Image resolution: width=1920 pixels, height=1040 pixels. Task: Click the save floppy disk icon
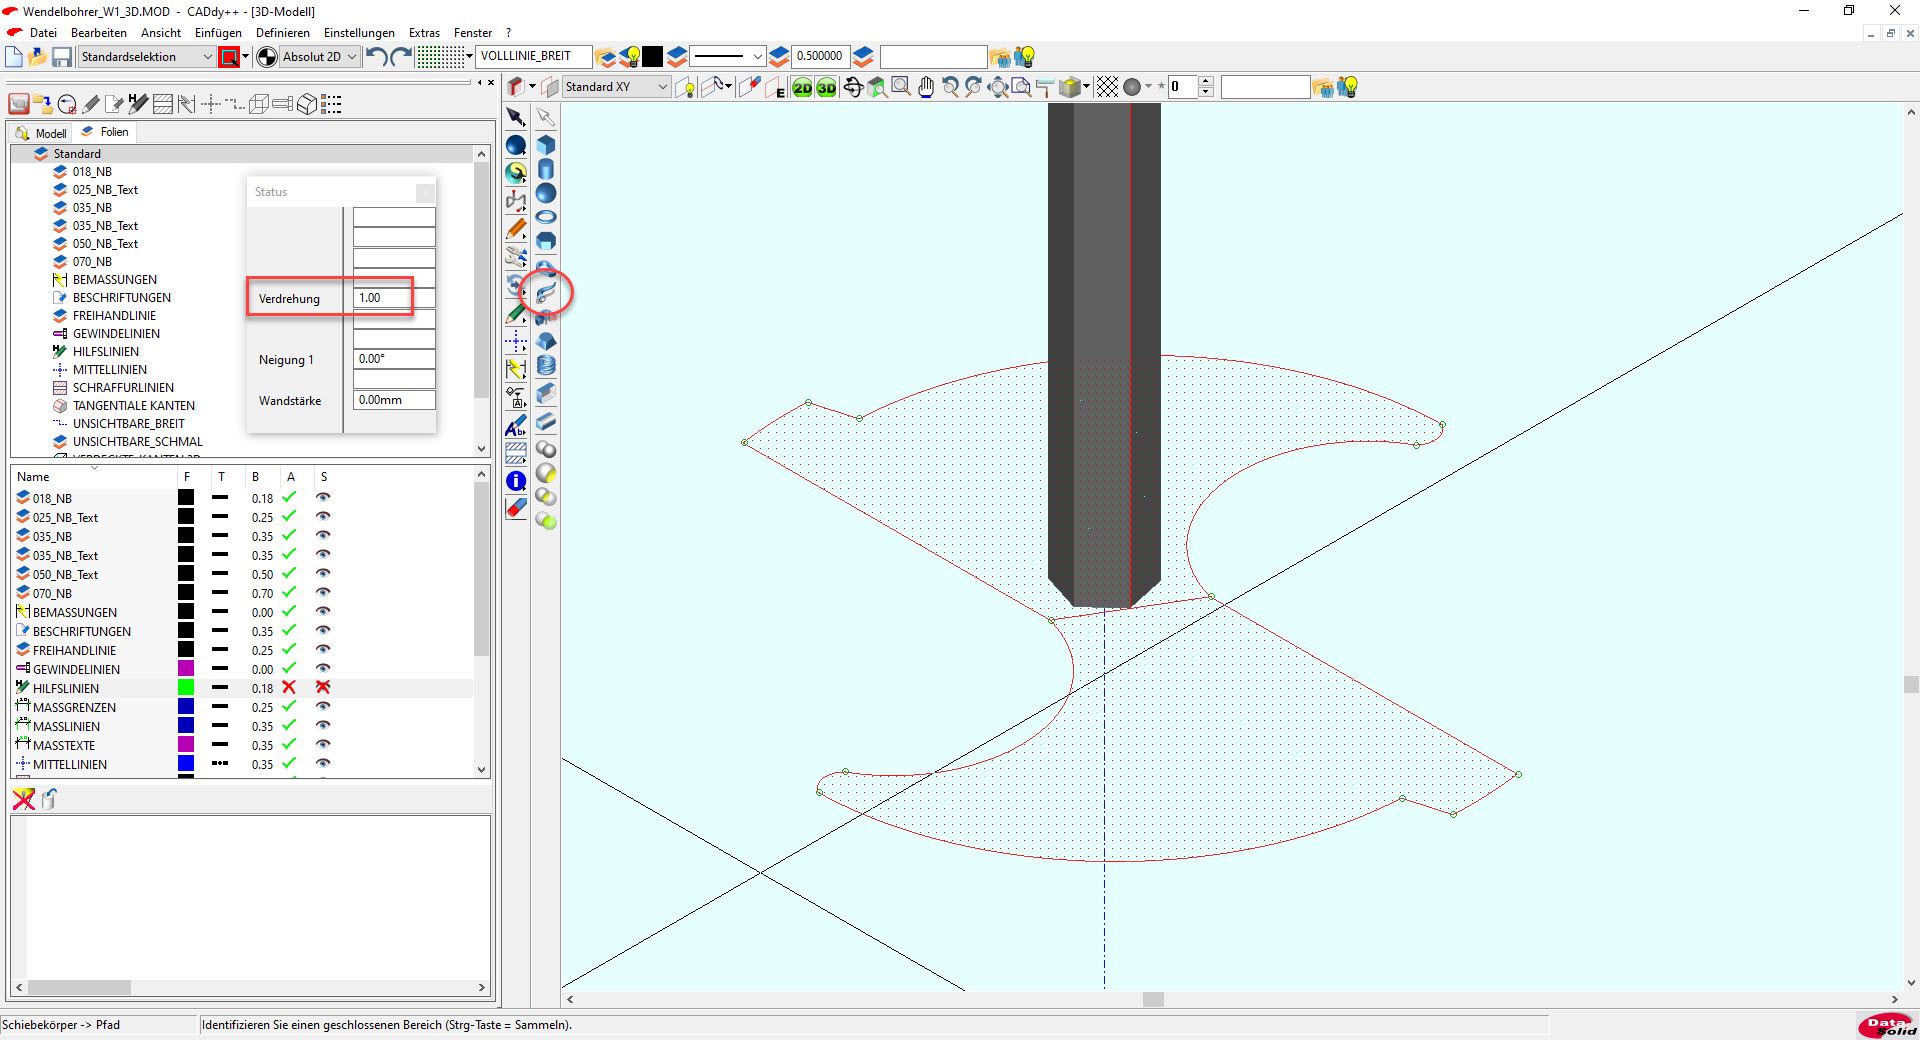tap(62, 57)
